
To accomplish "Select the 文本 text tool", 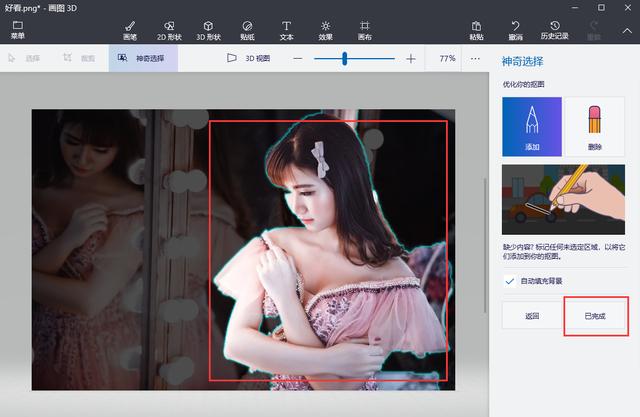I will [x=286, y=31].
